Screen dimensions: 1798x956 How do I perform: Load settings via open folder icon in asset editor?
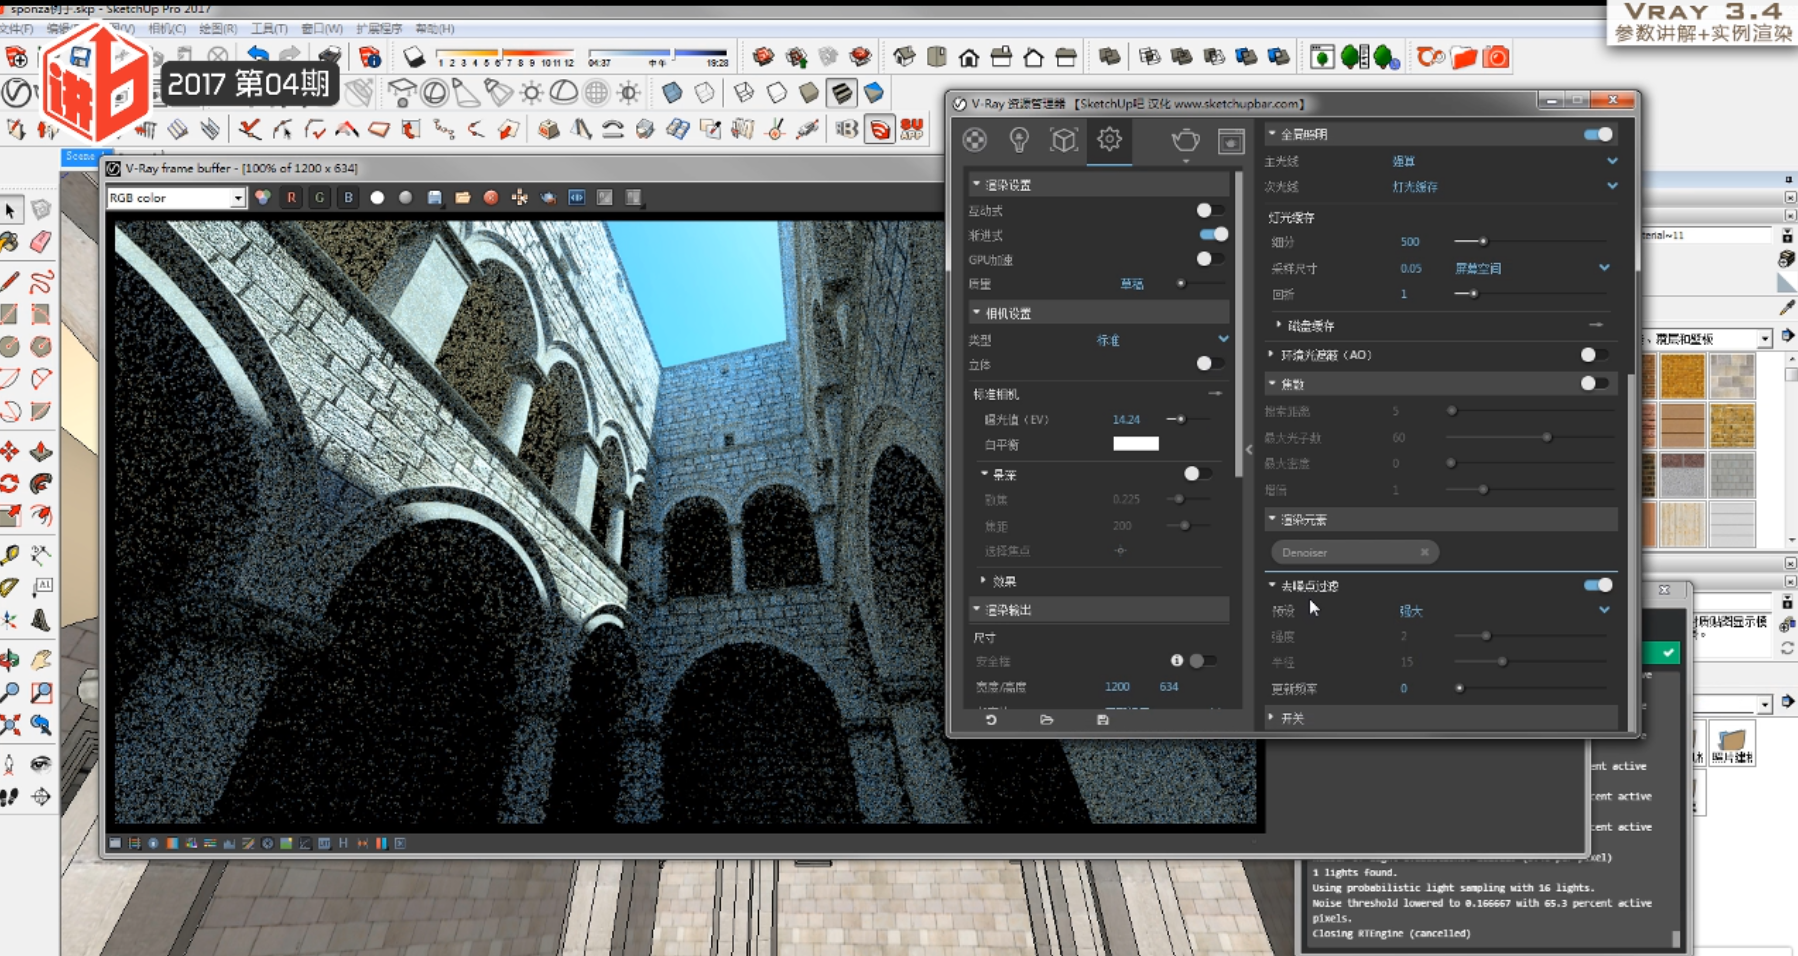(x=1046, y=720)
